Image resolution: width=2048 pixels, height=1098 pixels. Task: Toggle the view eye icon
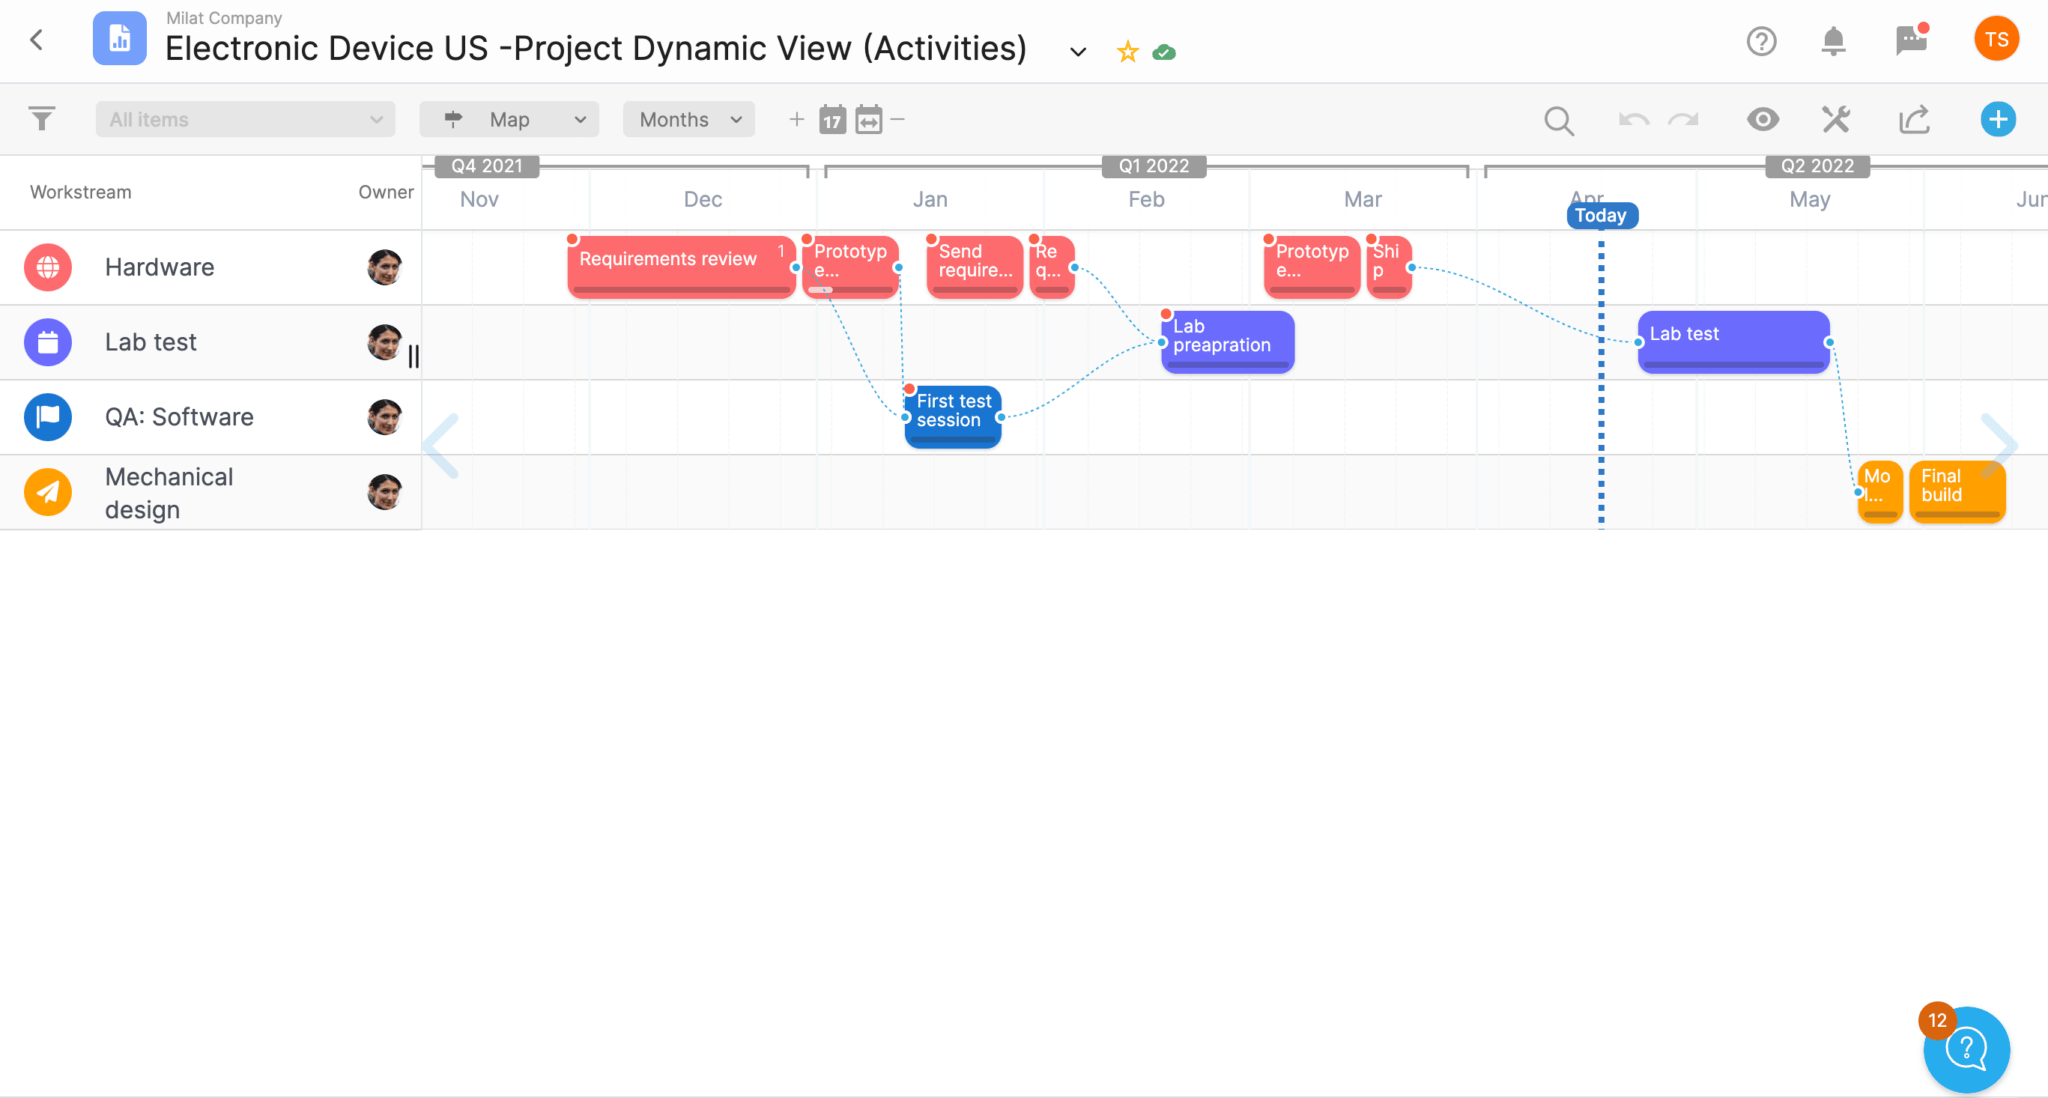point(1763,119)
